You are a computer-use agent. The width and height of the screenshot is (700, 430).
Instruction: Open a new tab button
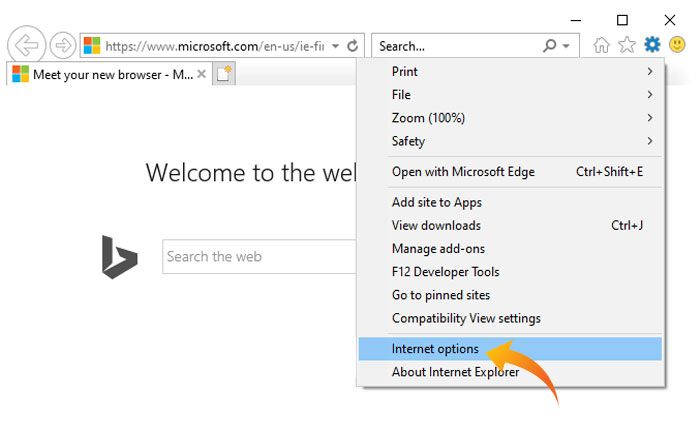tap(225, 74)
